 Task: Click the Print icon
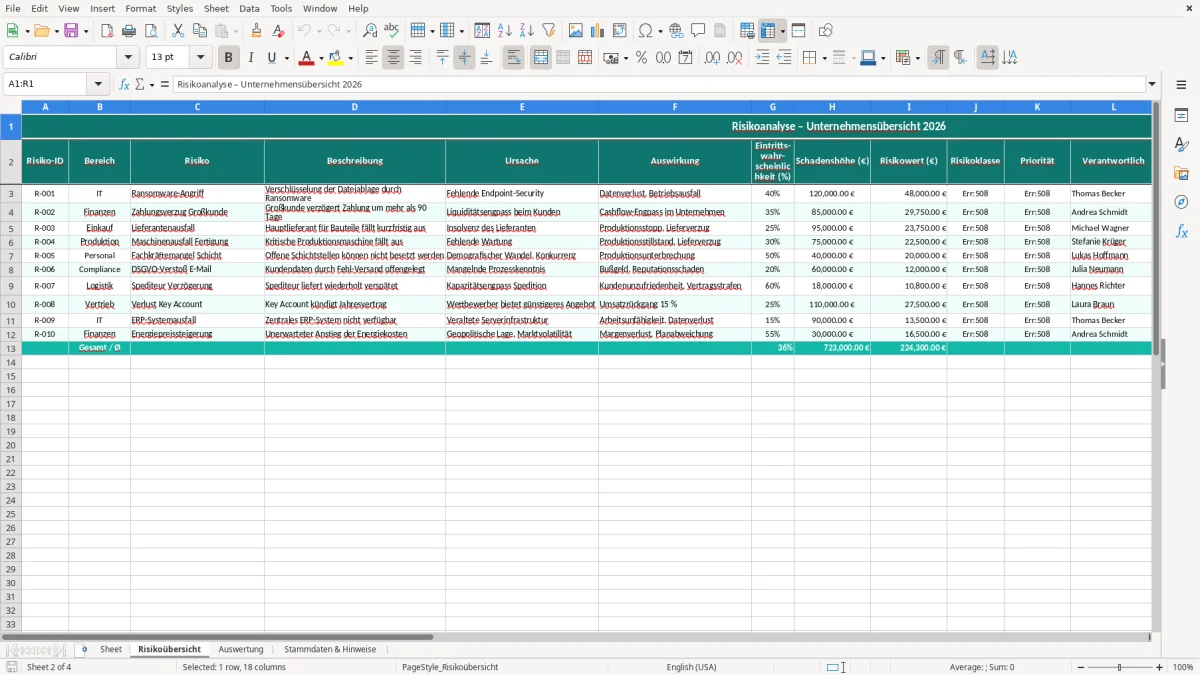129,31
